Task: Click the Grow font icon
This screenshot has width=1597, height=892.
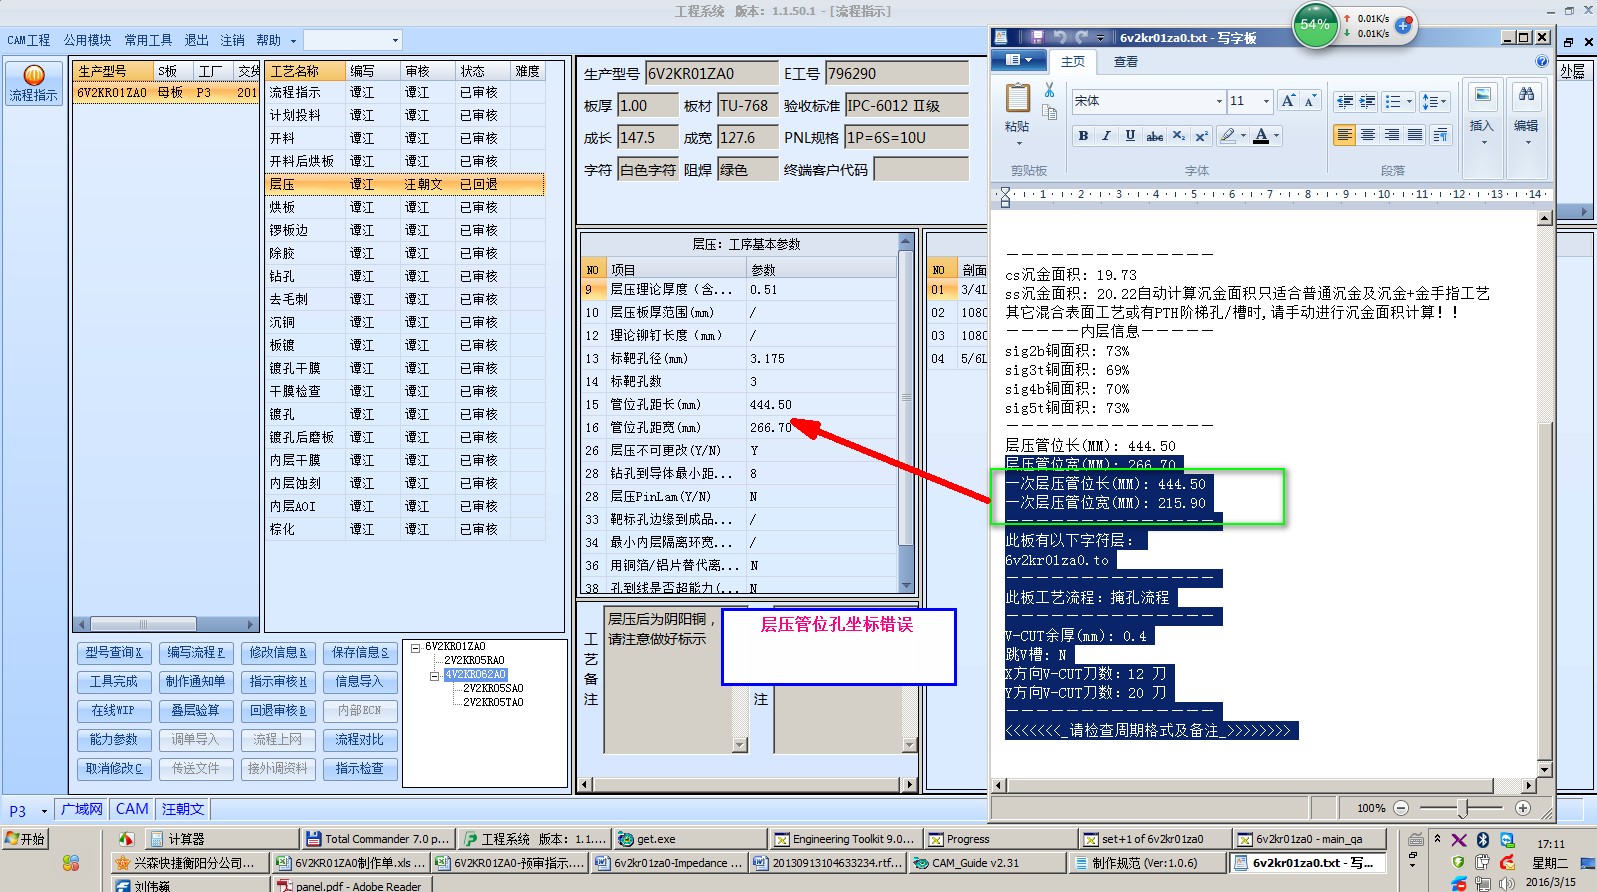Action: coord(1288,101)
